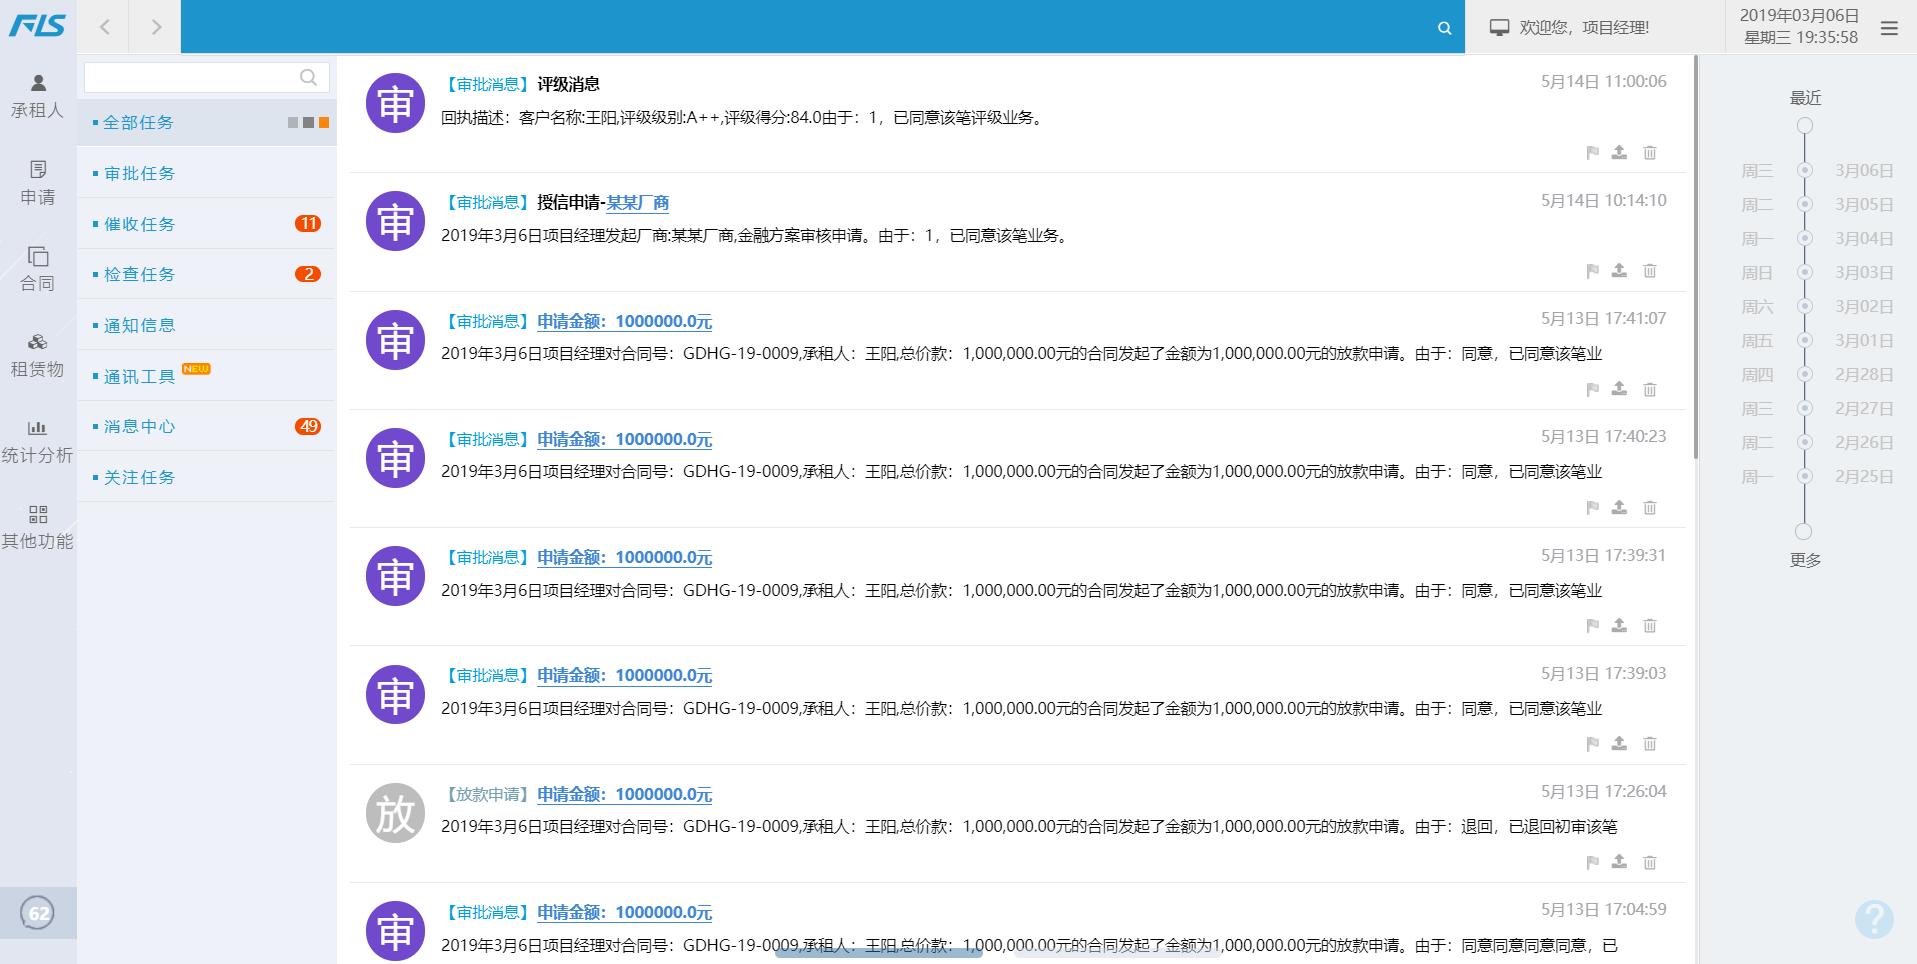Image resolution: width=1917 pixels, height=964 pixels.
Task: Open the 某某厂商 link in 授信申请
Action: (x=638, y=203)
